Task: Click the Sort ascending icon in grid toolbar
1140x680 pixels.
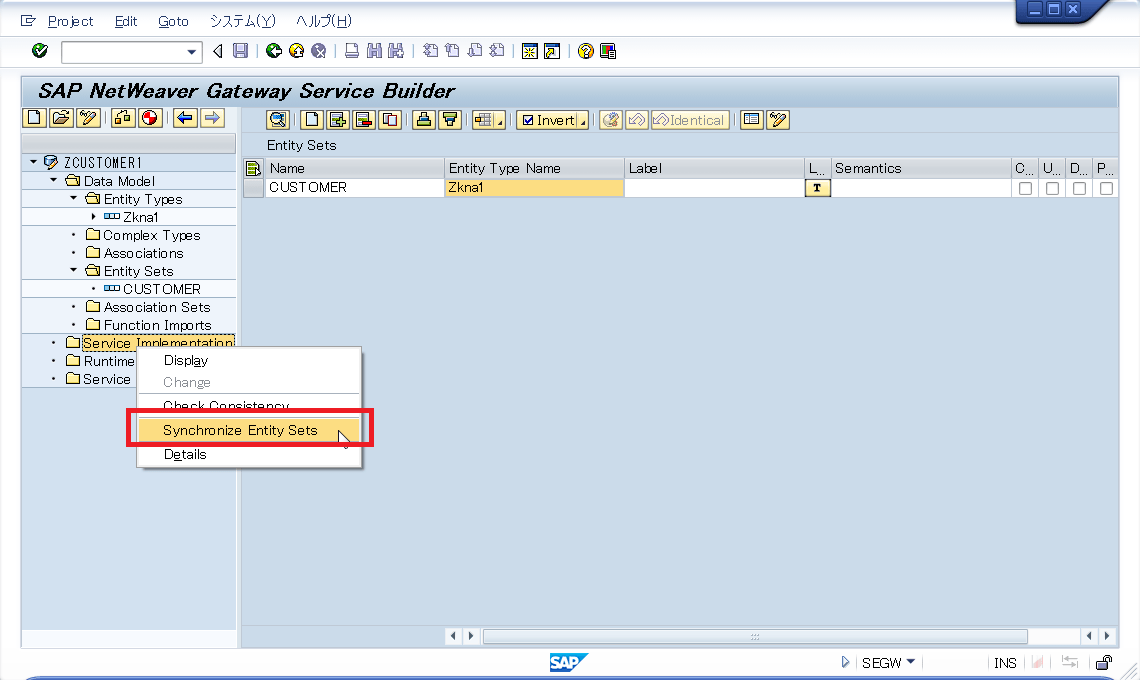Action: click(424, 120)
